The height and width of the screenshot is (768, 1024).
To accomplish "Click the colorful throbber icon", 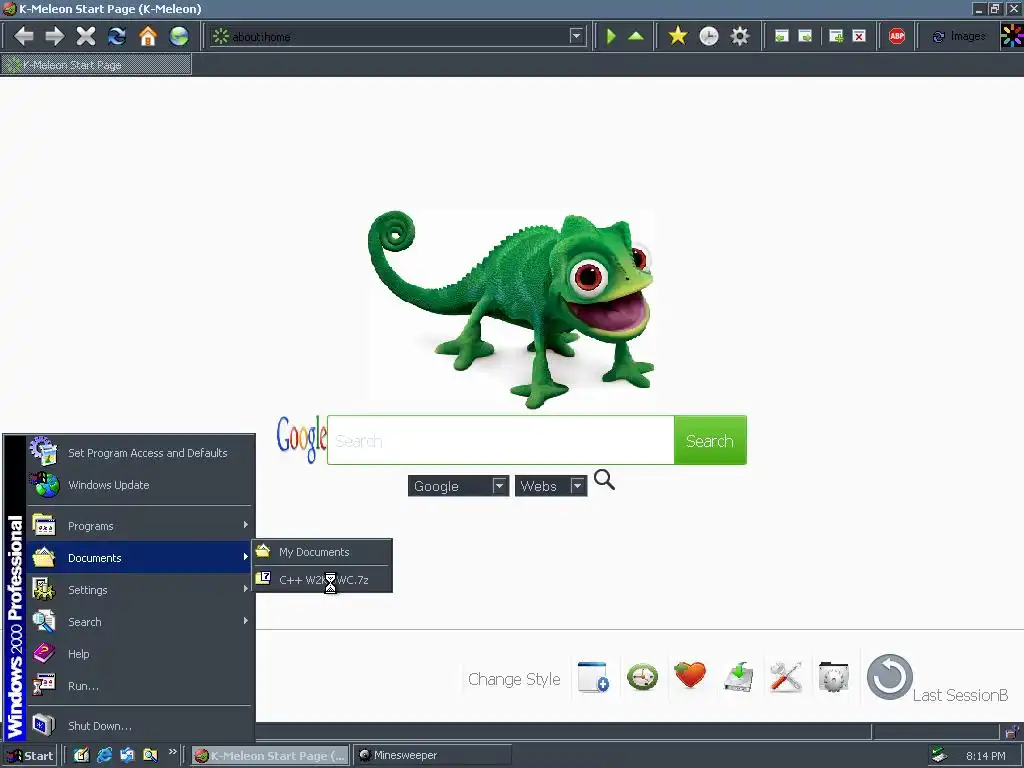I will (x=1012, y=36).
